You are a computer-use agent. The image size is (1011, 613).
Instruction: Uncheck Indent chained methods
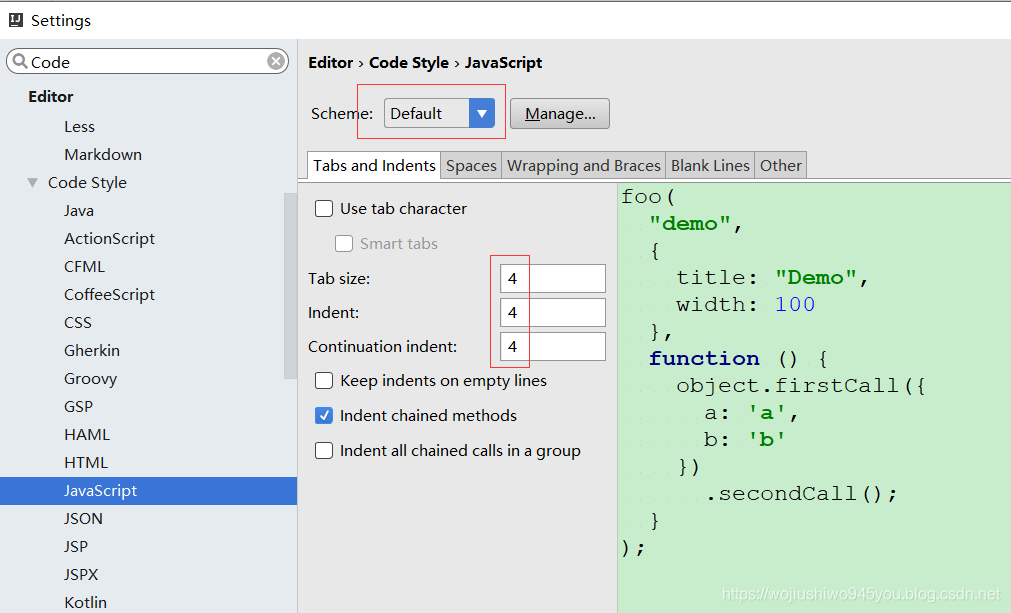point(324,416)
